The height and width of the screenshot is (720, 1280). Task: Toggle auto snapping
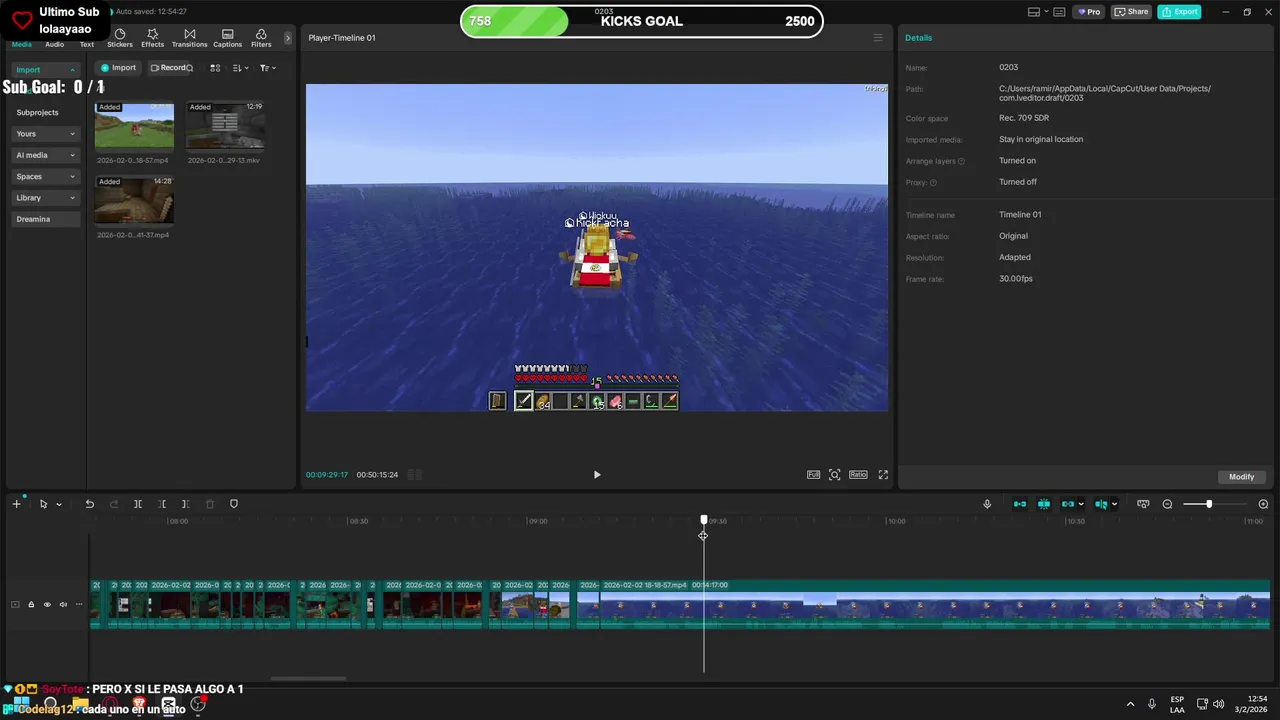click(x=1044, y=504)
